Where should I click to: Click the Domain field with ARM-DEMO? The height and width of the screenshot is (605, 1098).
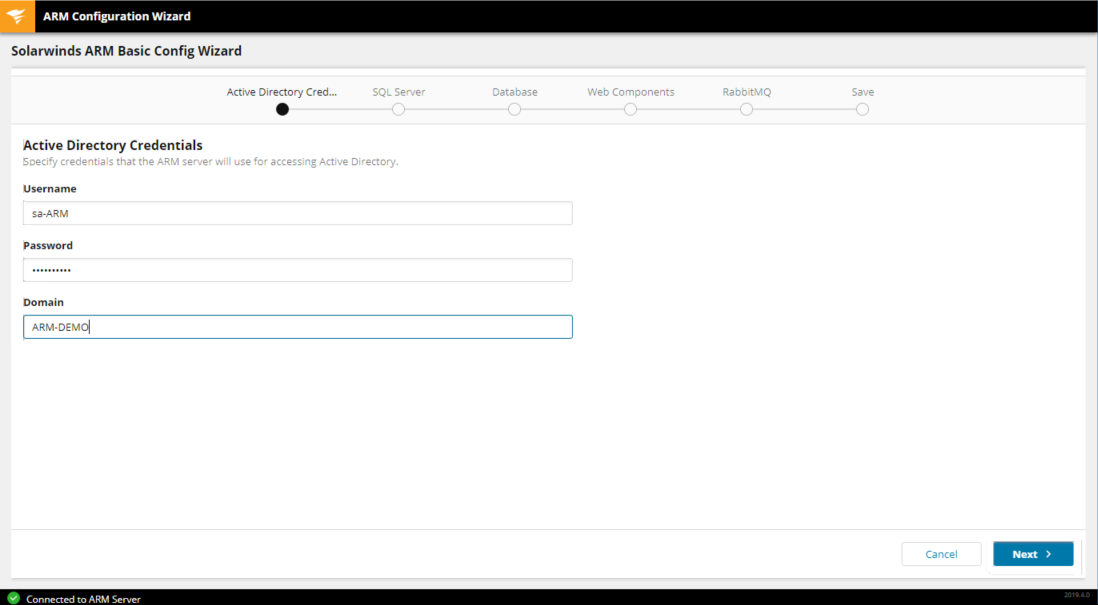point(297,327)
